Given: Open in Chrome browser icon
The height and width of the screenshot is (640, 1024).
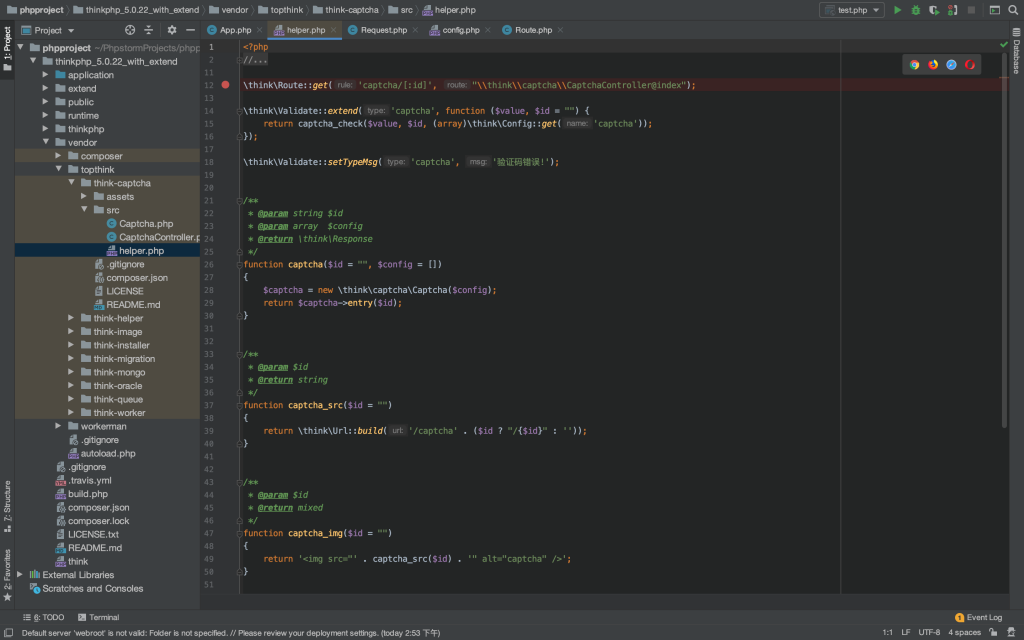Looking at the screenshot, I should pyautogui.click(x=914, y=65).
